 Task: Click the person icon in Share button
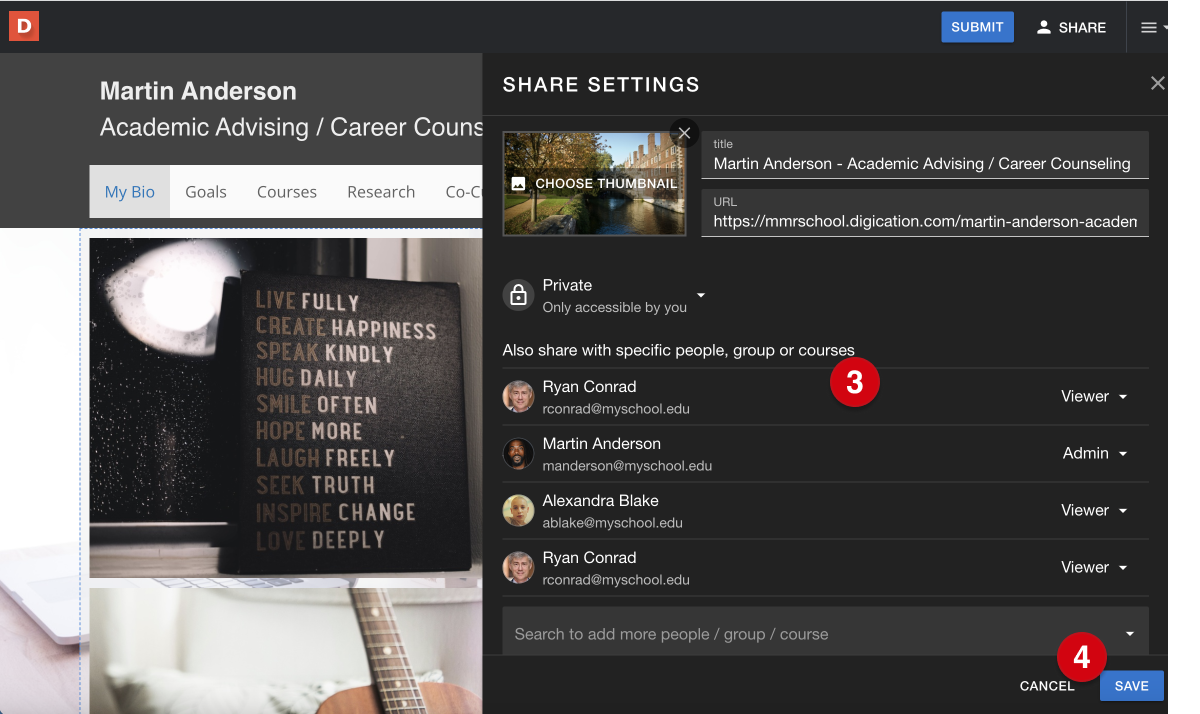click(1044, 27)
